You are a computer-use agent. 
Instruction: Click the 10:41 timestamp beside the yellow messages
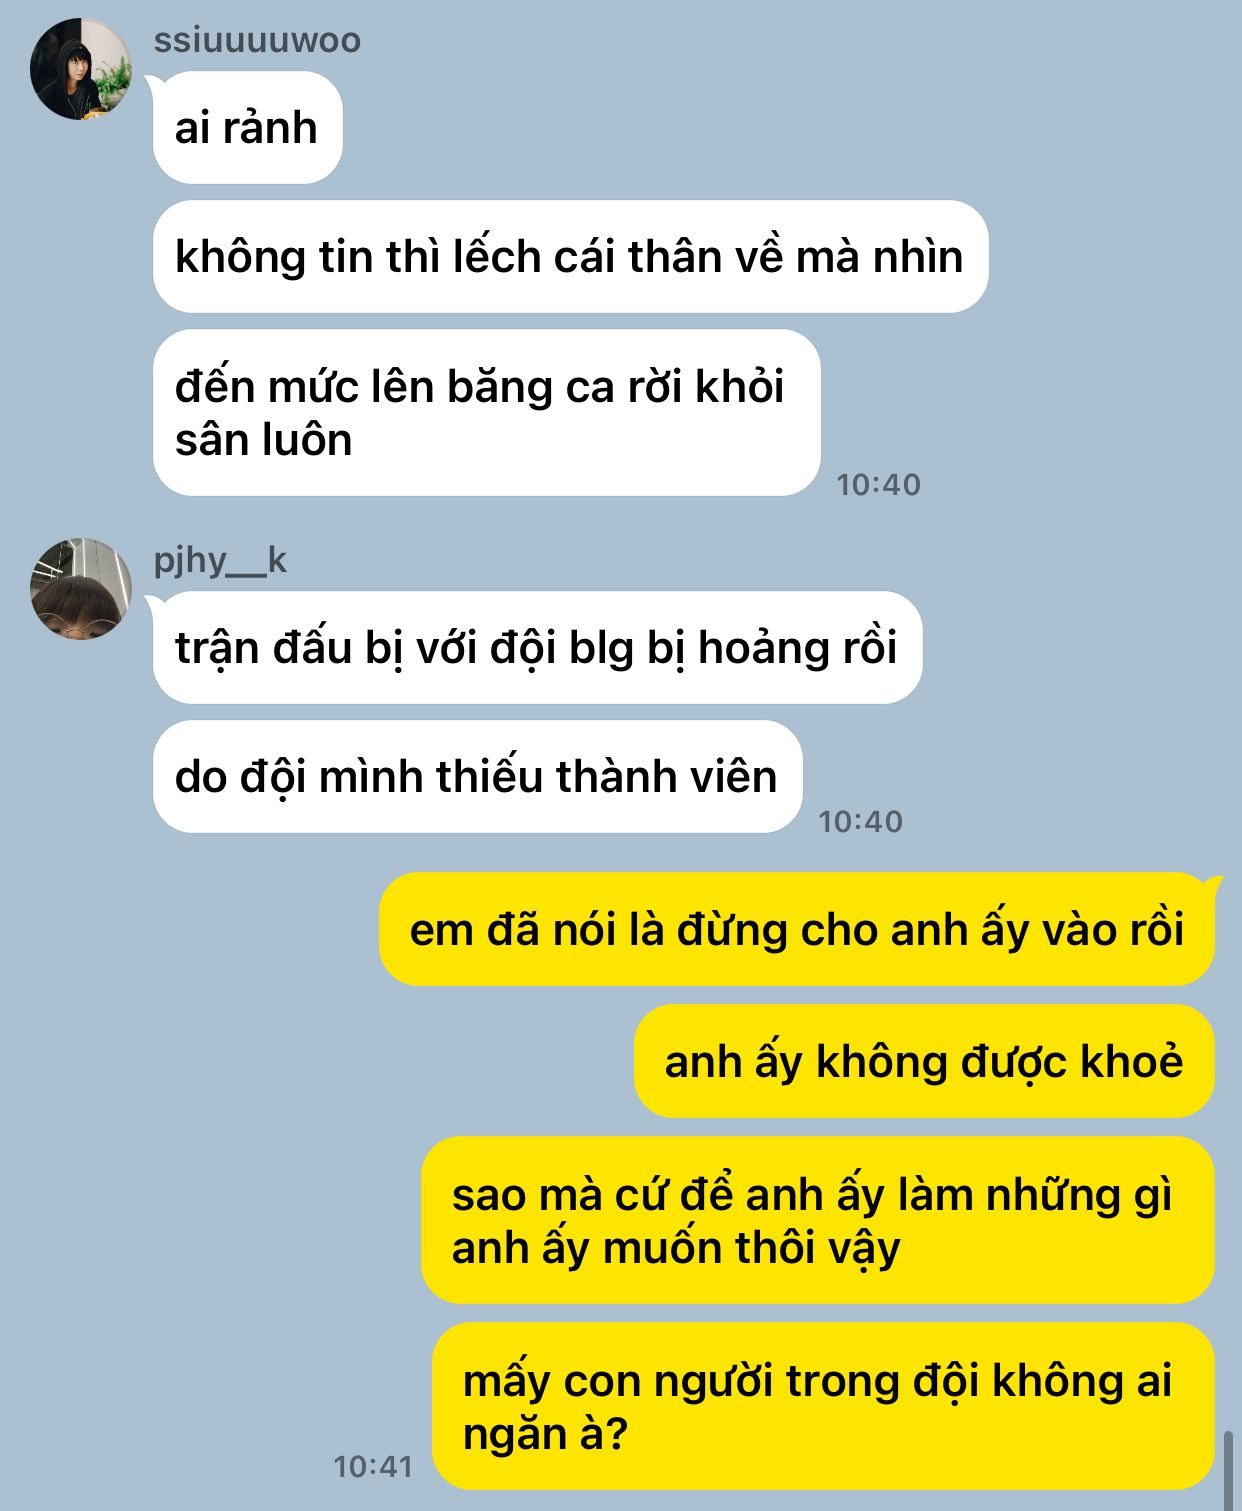373,1467
